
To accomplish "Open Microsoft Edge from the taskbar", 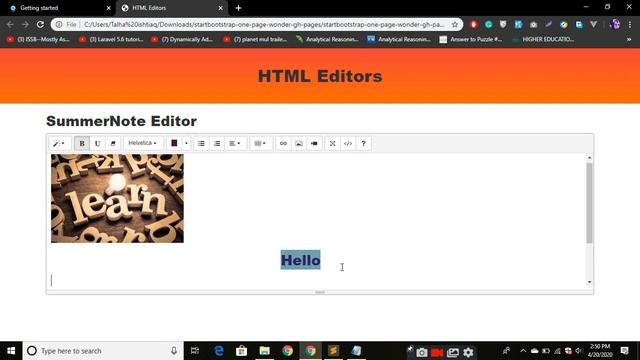I will click(x=219, y=351).
